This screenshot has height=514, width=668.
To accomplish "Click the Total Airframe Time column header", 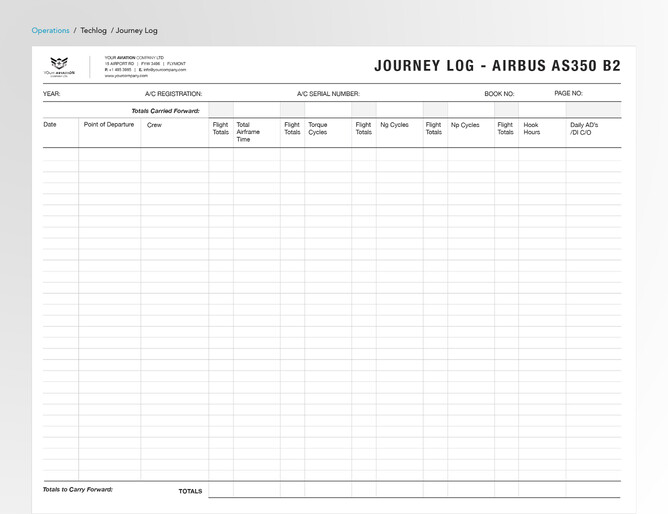I will [x=248, y=132].
